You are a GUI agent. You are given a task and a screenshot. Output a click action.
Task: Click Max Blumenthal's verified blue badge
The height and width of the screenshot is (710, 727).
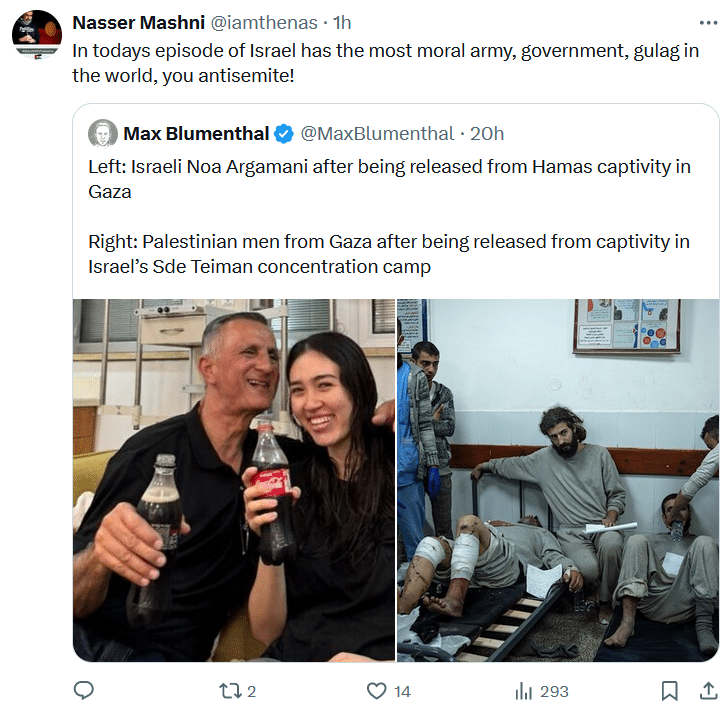283,134
